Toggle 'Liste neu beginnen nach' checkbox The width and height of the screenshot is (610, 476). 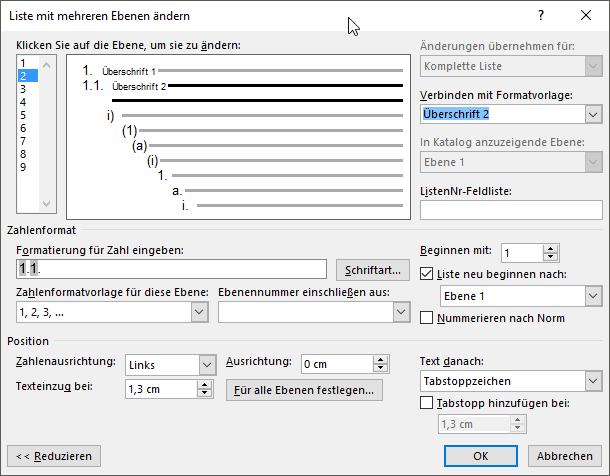coord(428,274)
